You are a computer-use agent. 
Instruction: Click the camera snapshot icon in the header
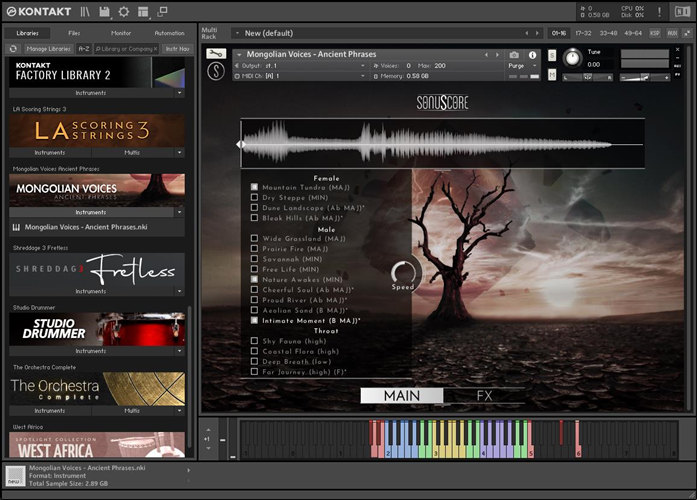[514, 54]
